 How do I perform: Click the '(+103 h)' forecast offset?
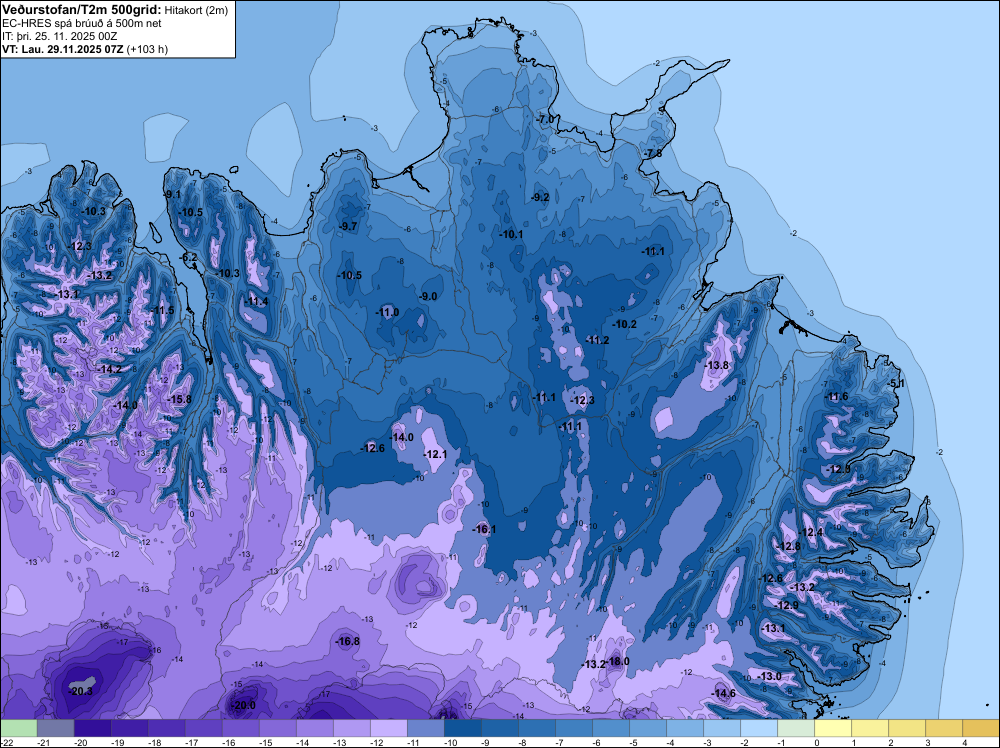[x=147, y=49]
